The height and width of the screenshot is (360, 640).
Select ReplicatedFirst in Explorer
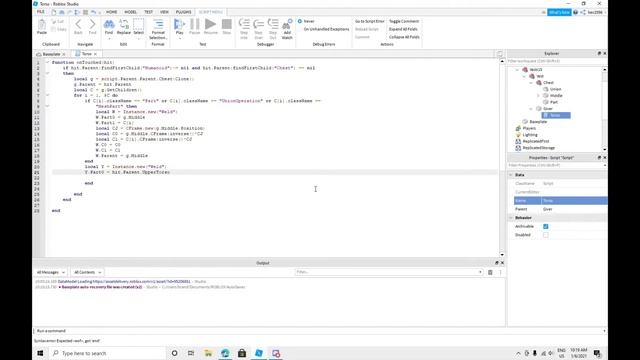pos(536,141)
